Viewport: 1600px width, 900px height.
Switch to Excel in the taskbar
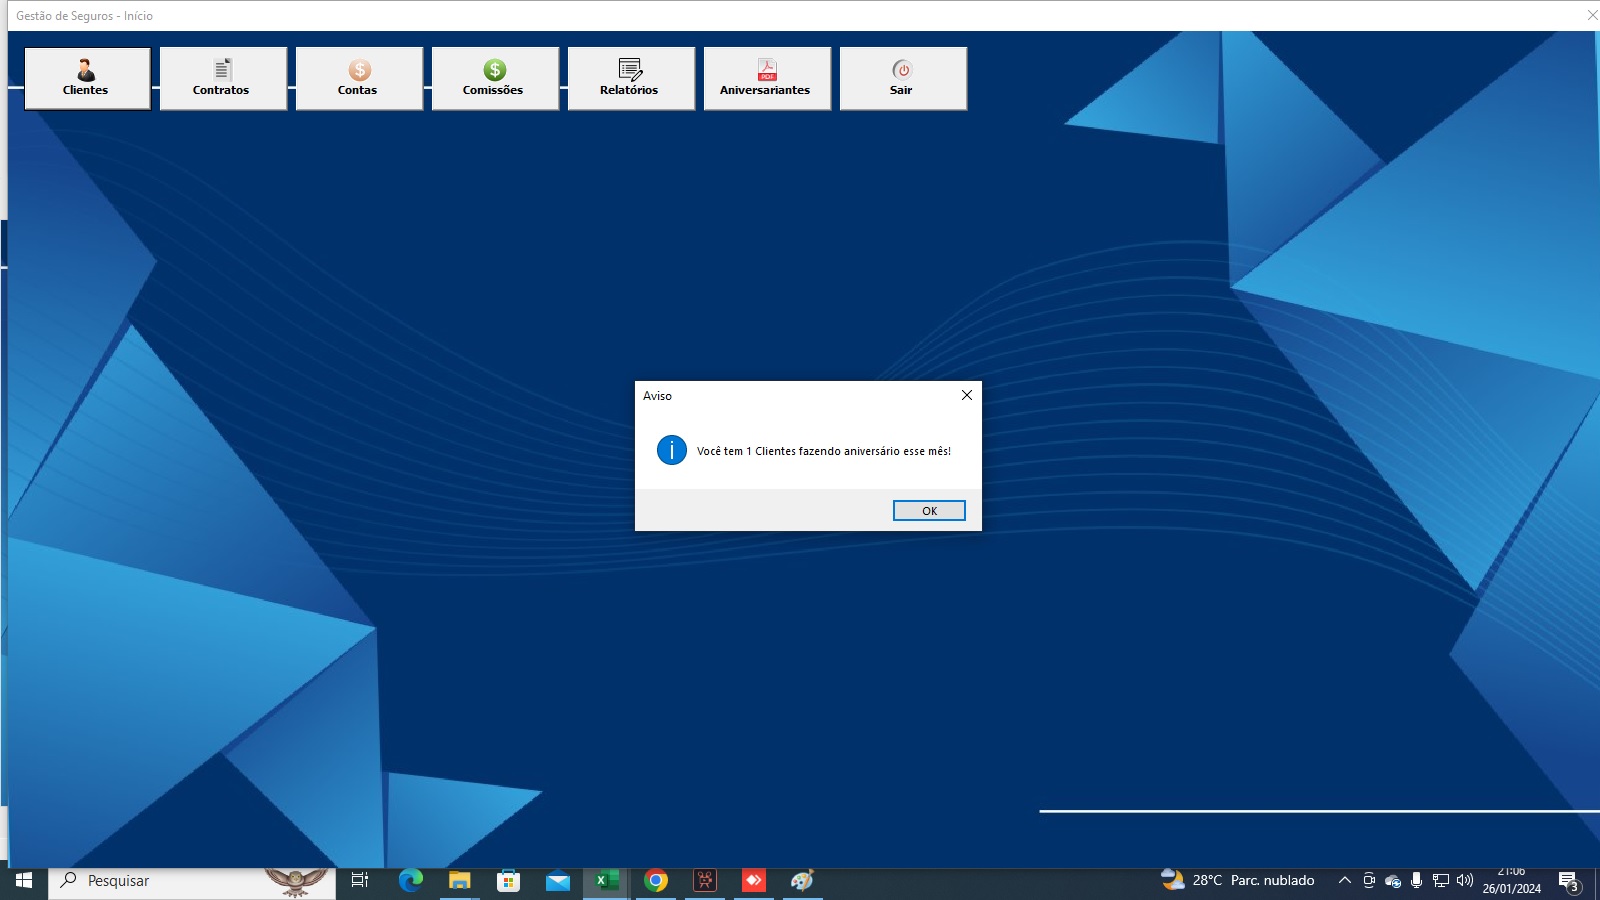(x=606, y=880)
